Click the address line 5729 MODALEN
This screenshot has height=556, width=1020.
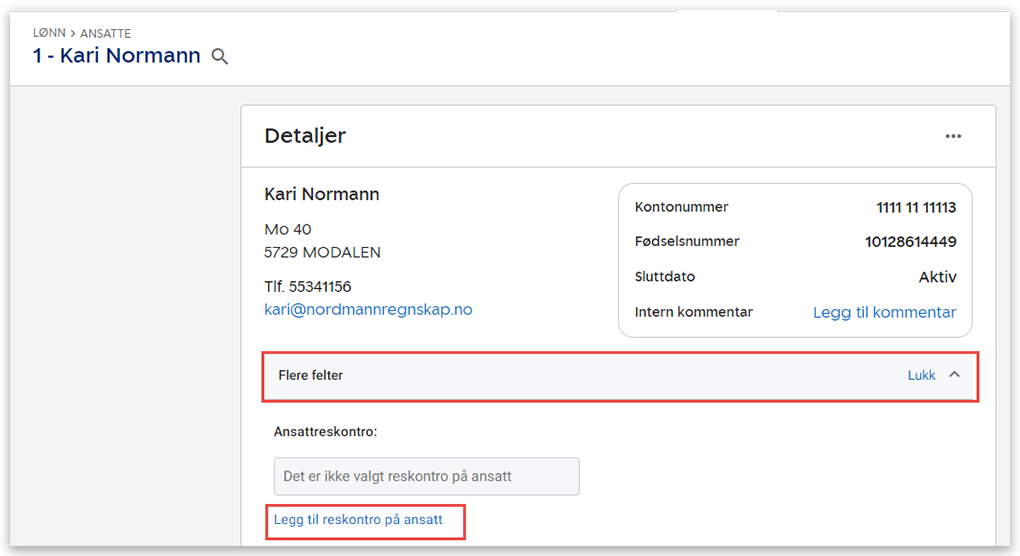click(322, 252)
